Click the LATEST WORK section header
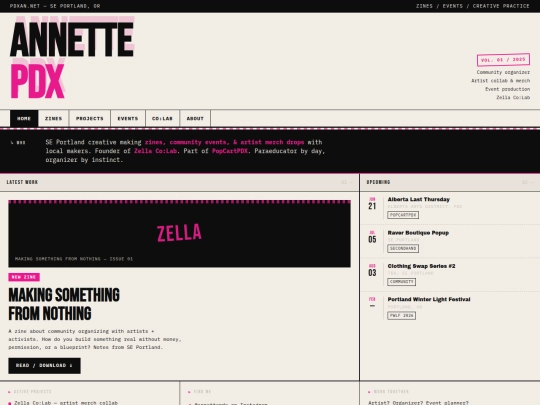 (x=22, y=182)
